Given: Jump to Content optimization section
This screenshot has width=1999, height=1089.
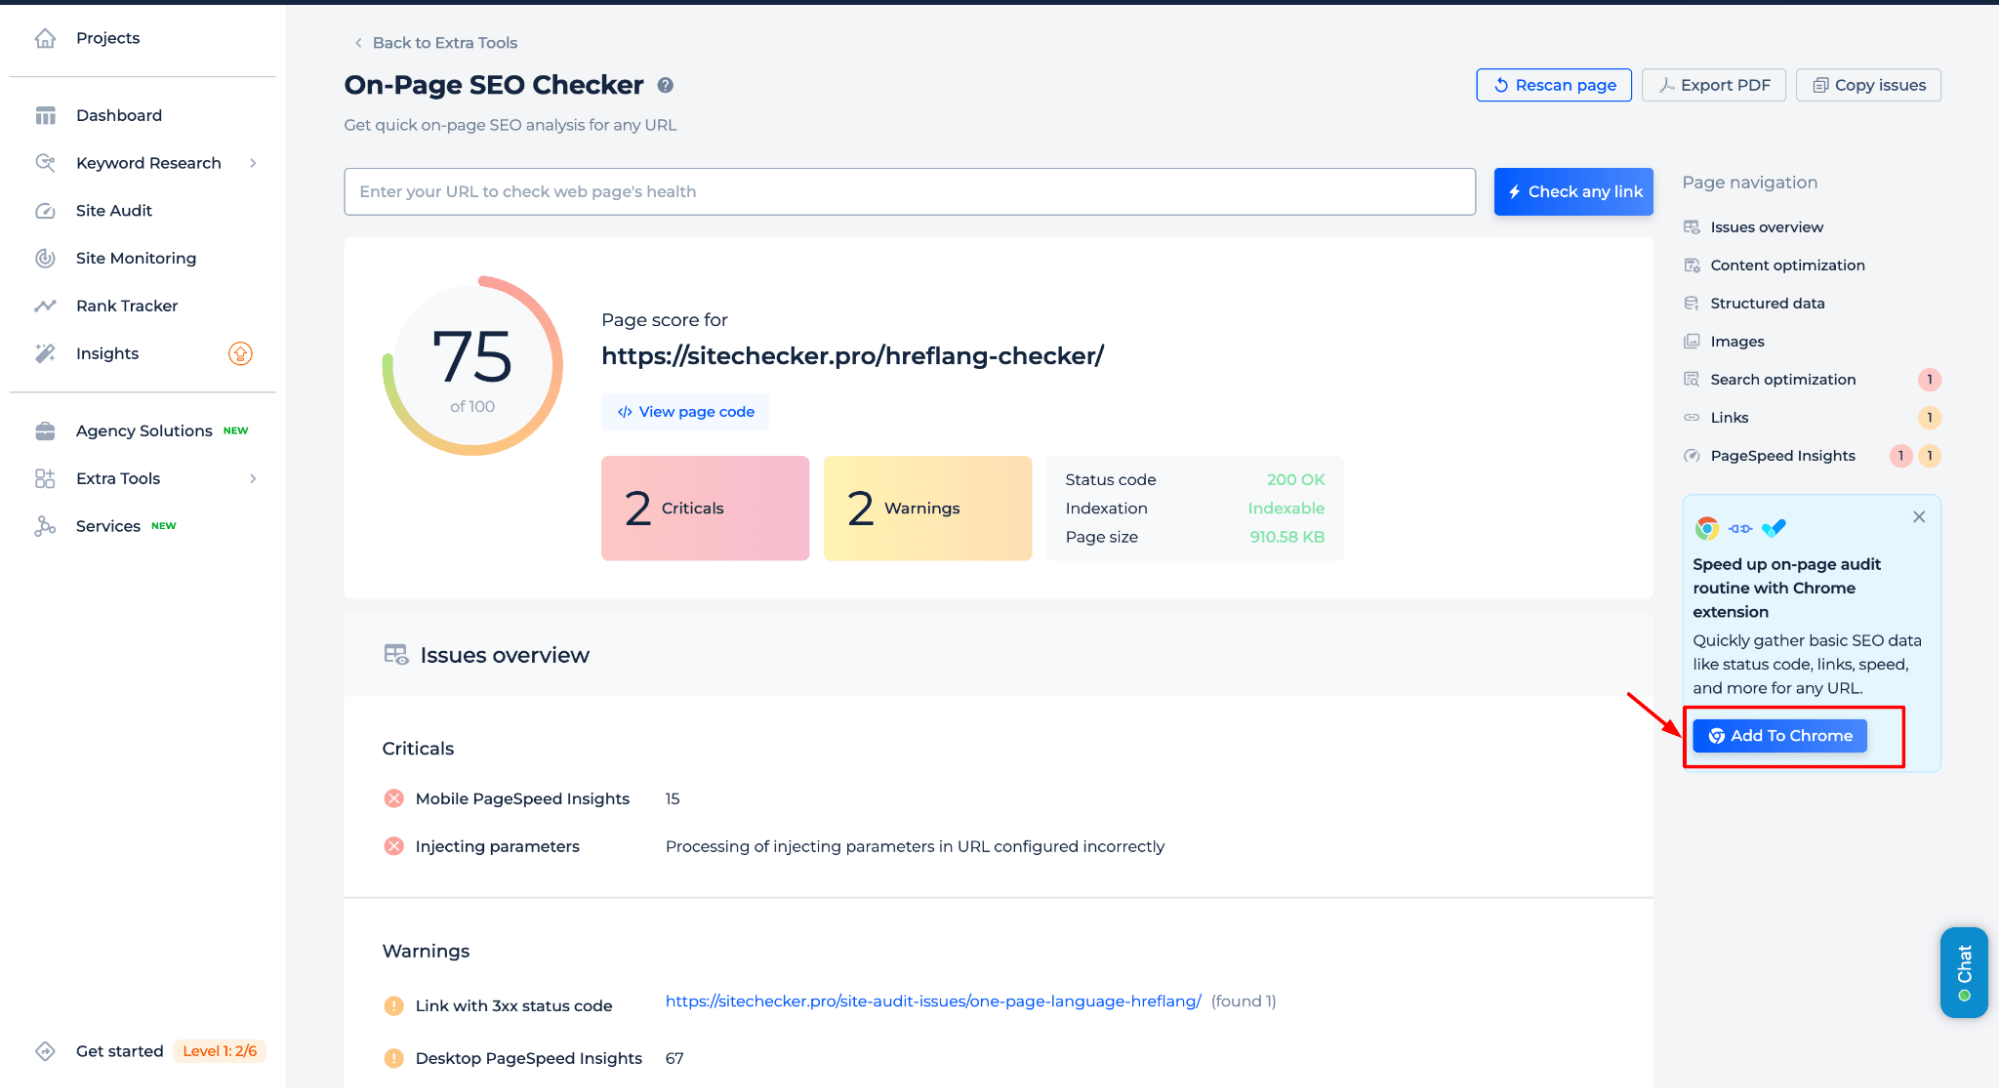Looking at the screenshot, I should (1787, 266).
